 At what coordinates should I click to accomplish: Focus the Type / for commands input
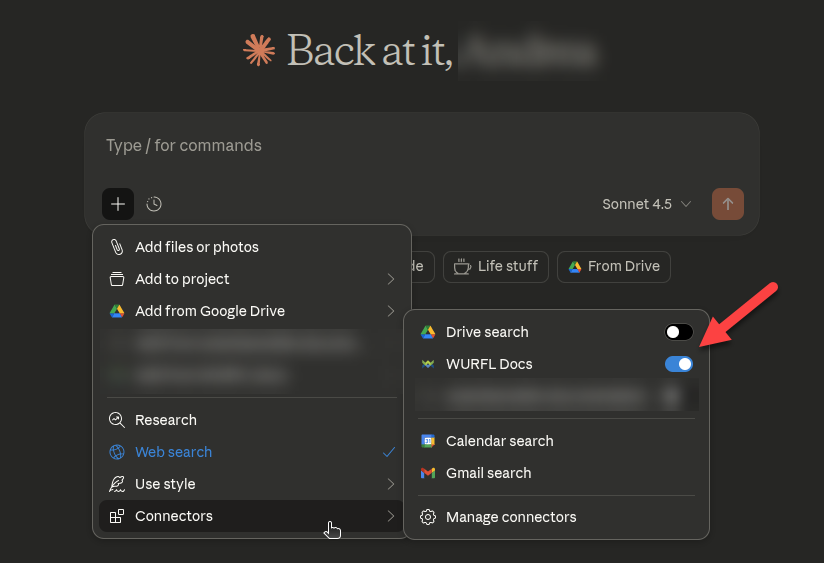tap(421, 146)
